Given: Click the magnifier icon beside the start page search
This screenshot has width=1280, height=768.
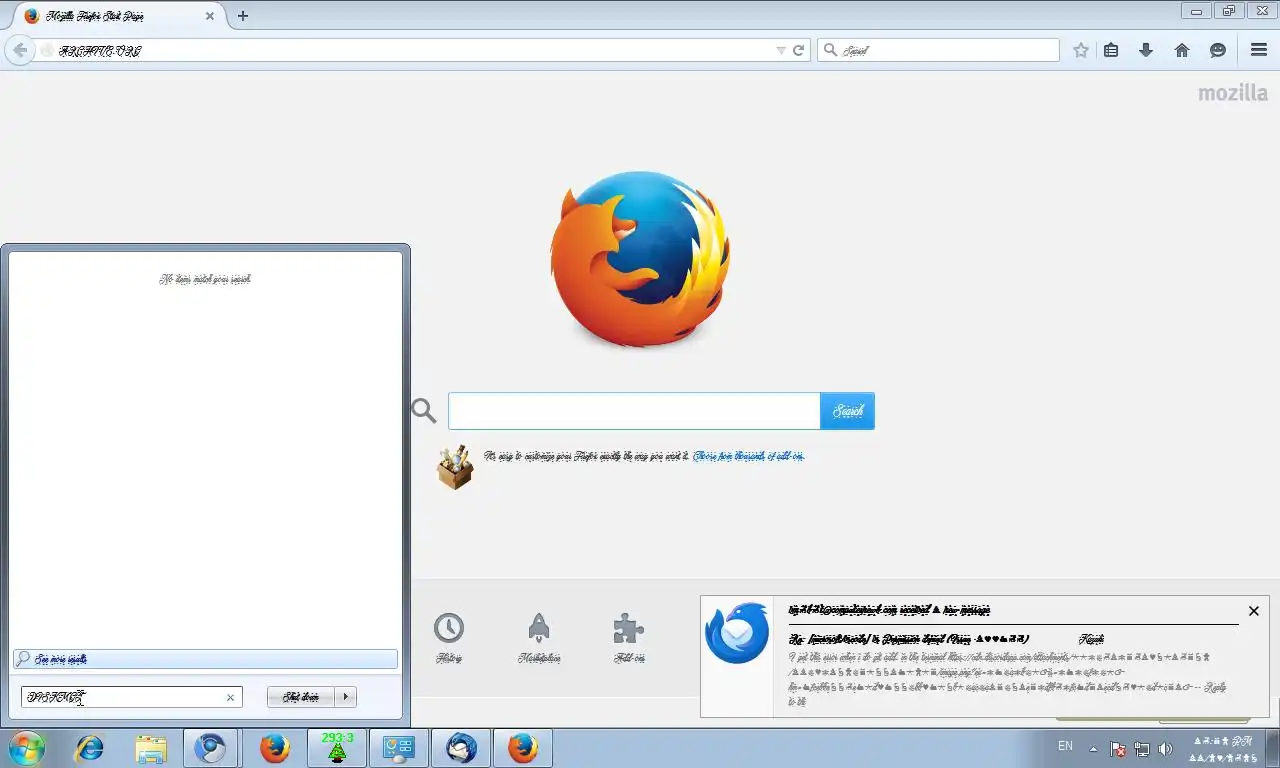Looking at the screenshot, I should tap(424, 411).
